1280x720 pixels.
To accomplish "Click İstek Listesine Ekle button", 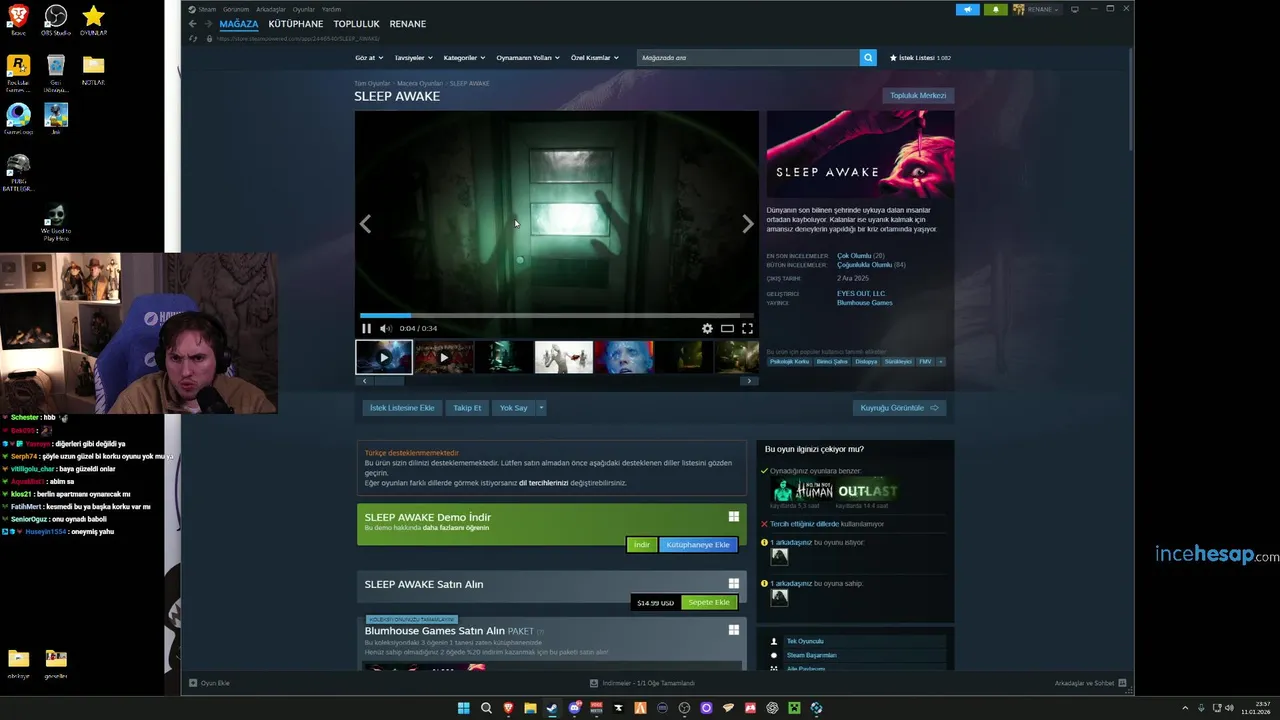I will tap(402, 408).
